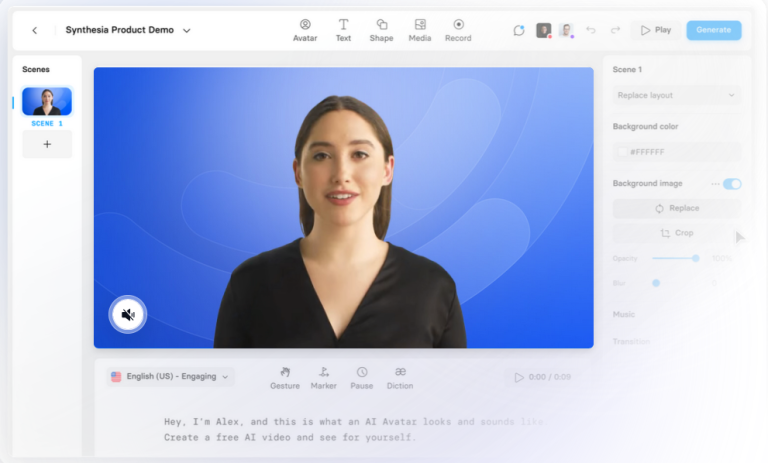
Task: Insert a Gesture into the script
Action: pos(284,377)
